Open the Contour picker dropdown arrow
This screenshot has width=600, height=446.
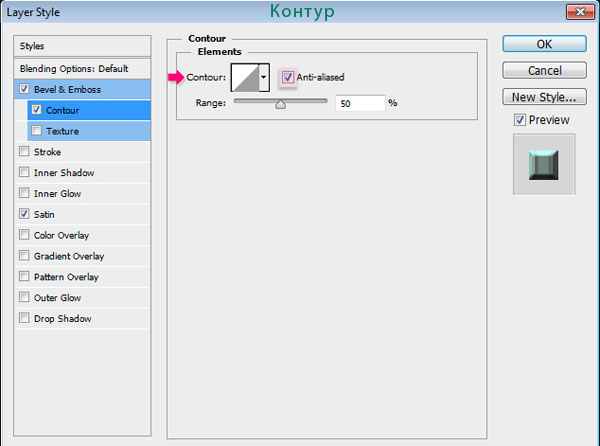[x=264, y=78]
